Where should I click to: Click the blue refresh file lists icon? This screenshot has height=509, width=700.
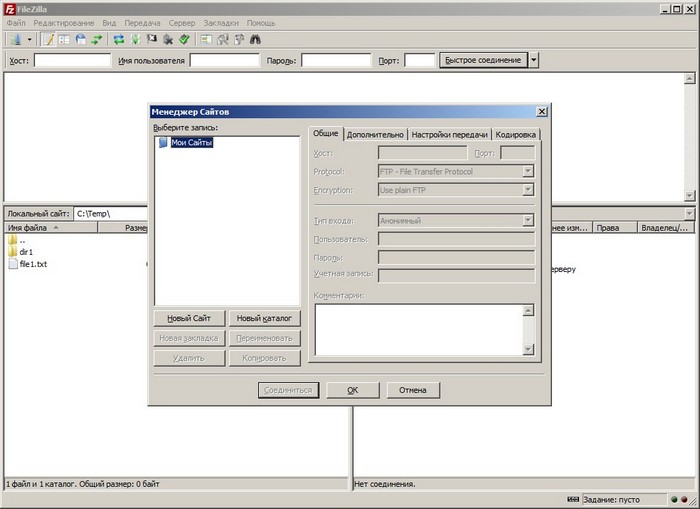tap(119, 40)
